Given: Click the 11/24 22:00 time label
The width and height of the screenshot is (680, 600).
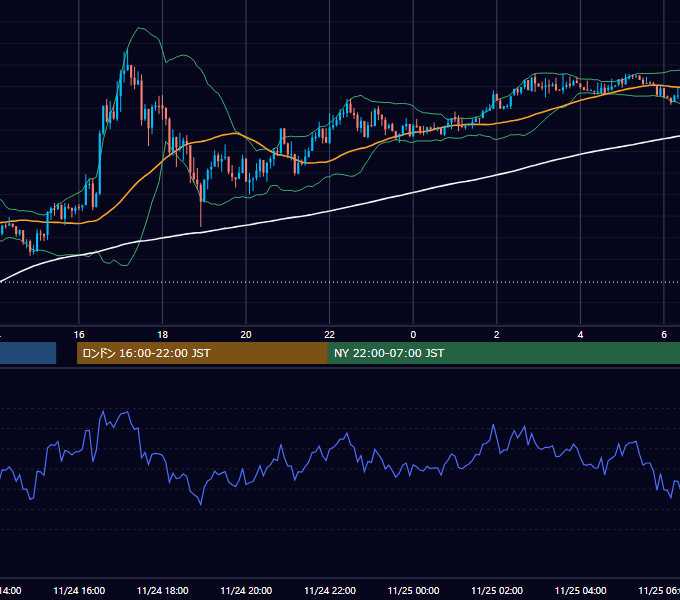Looking at the screenshot, I should [x=330, y=590].
